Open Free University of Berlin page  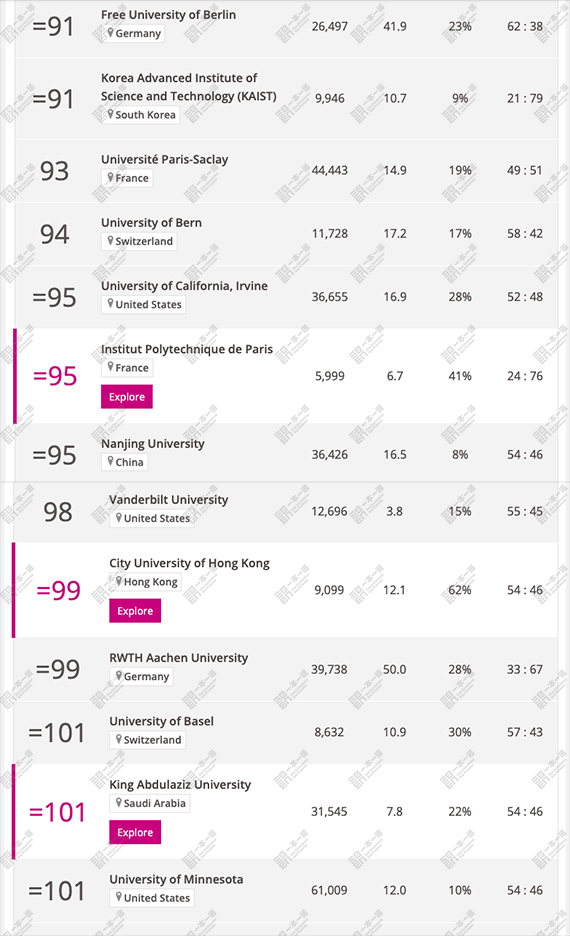(x=168, y=14)
